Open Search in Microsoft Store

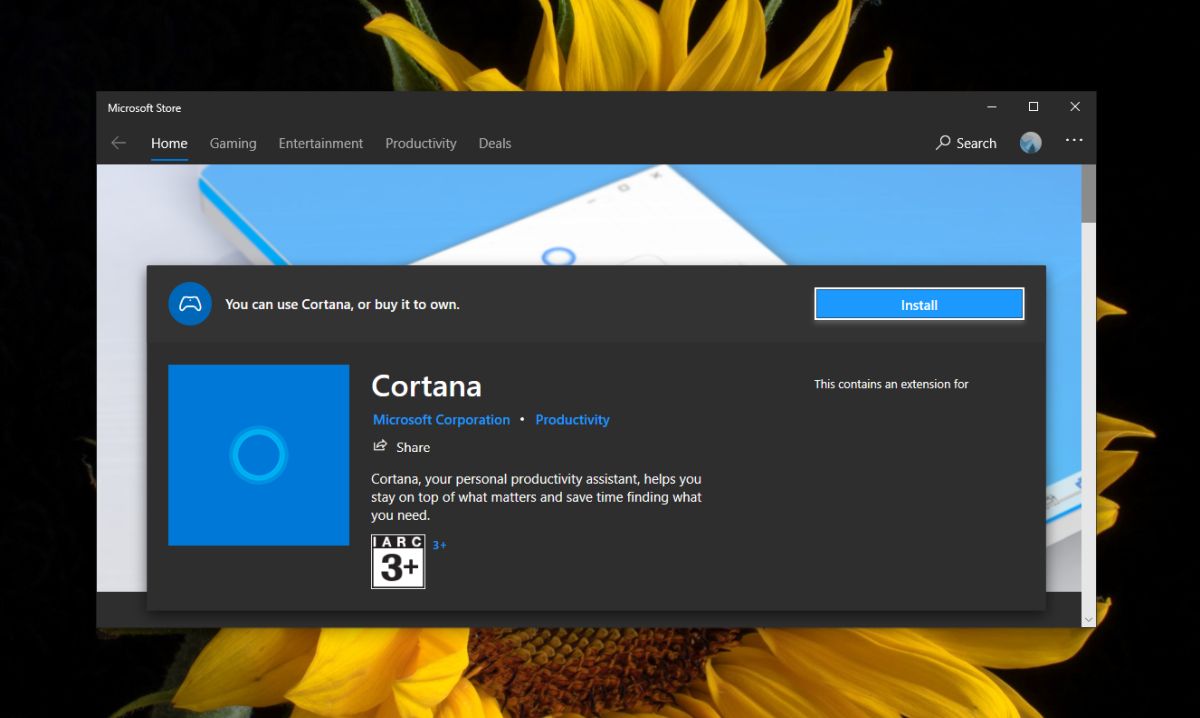click(964, 143)
